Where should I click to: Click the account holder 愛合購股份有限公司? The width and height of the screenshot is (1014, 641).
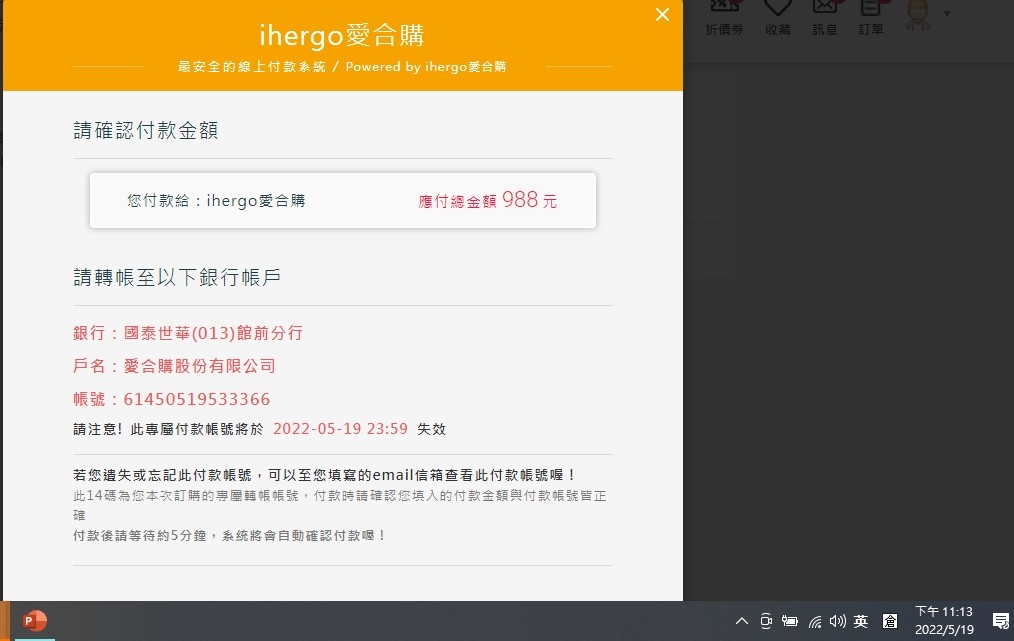(x=200, y=366)
